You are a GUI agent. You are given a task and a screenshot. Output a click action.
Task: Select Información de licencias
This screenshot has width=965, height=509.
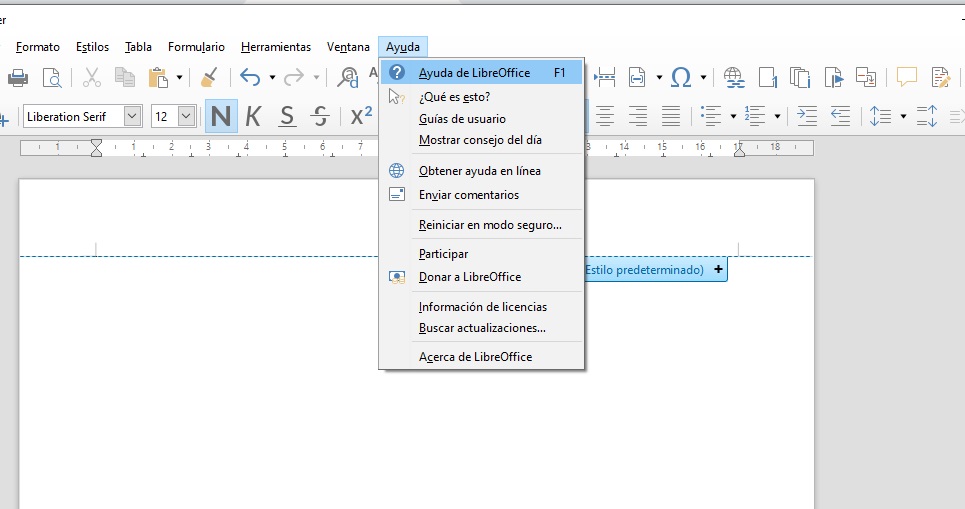[481, 307]
